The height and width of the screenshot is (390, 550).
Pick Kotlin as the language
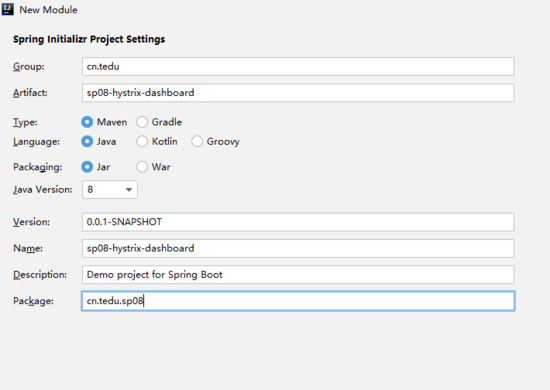142,141
